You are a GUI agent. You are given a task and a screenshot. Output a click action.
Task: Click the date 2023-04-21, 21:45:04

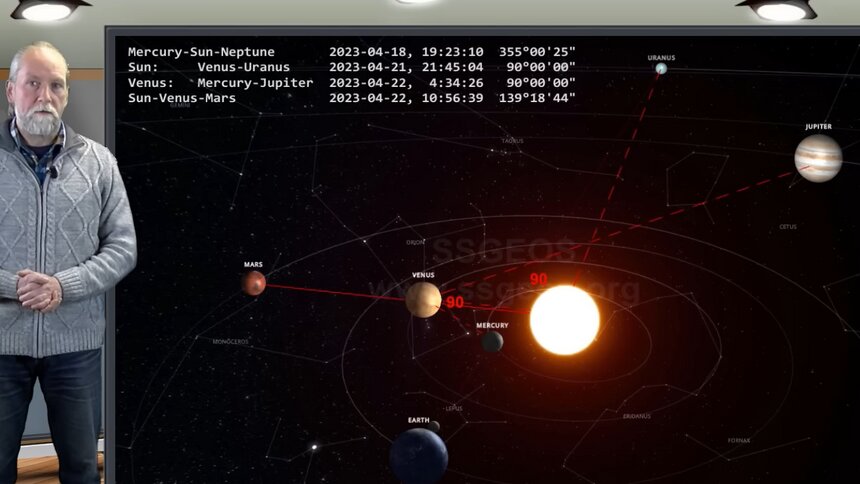pos(406,67)
